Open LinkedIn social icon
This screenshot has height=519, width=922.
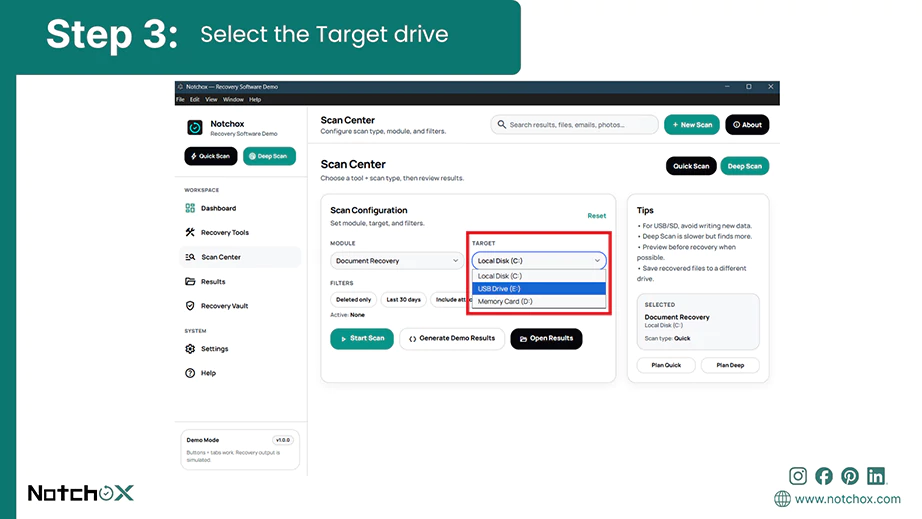click(x=876, y=476)
